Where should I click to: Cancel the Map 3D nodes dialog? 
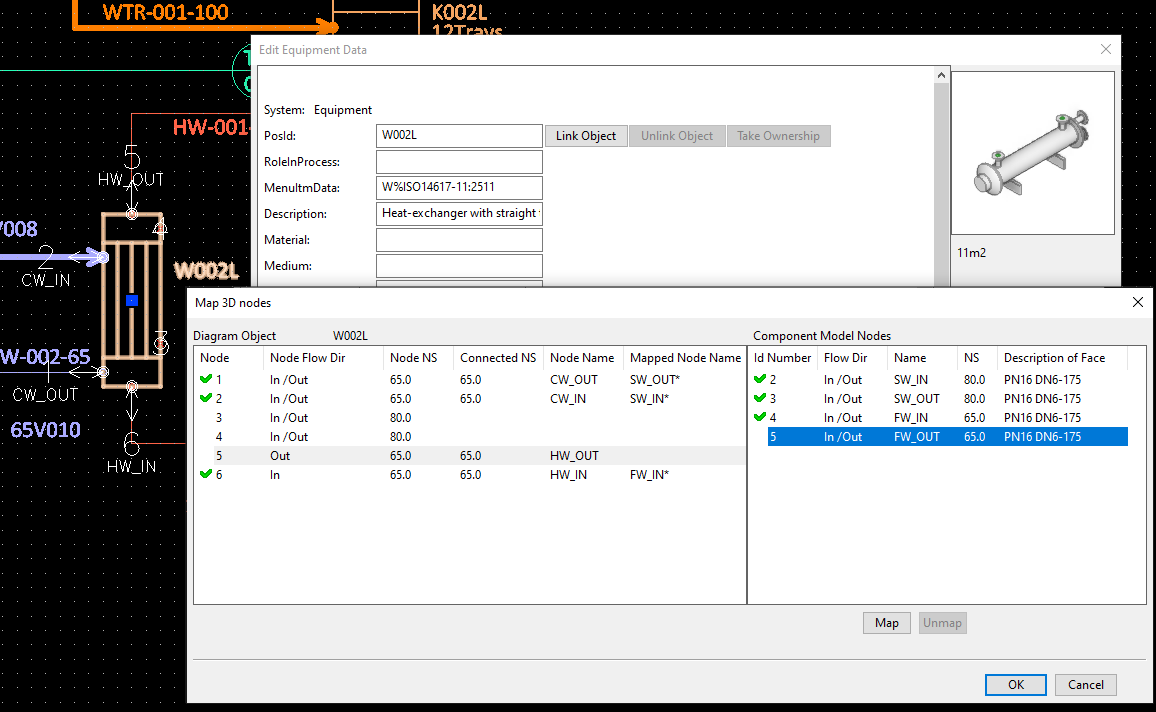[x=1085, y=685]
